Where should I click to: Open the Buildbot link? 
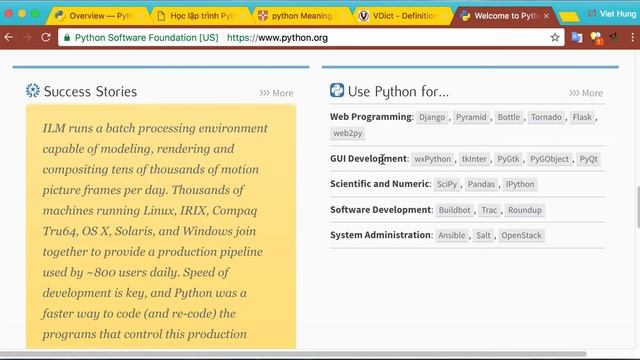(x=454, y=210)
